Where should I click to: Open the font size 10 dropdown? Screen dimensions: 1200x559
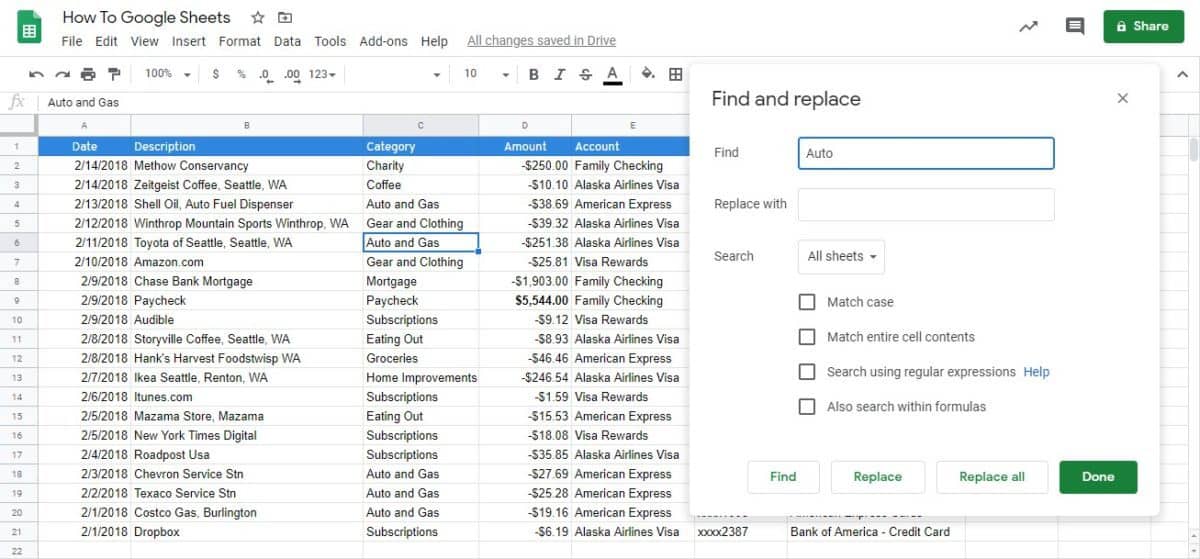[x=486, y=74]
